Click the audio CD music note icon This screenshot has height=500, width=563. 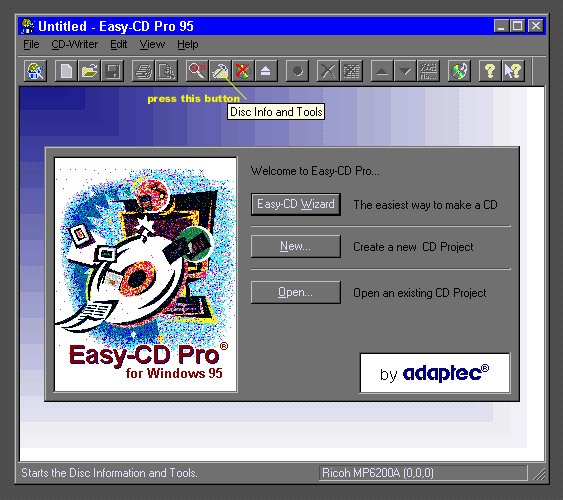[x=459, y=71]
